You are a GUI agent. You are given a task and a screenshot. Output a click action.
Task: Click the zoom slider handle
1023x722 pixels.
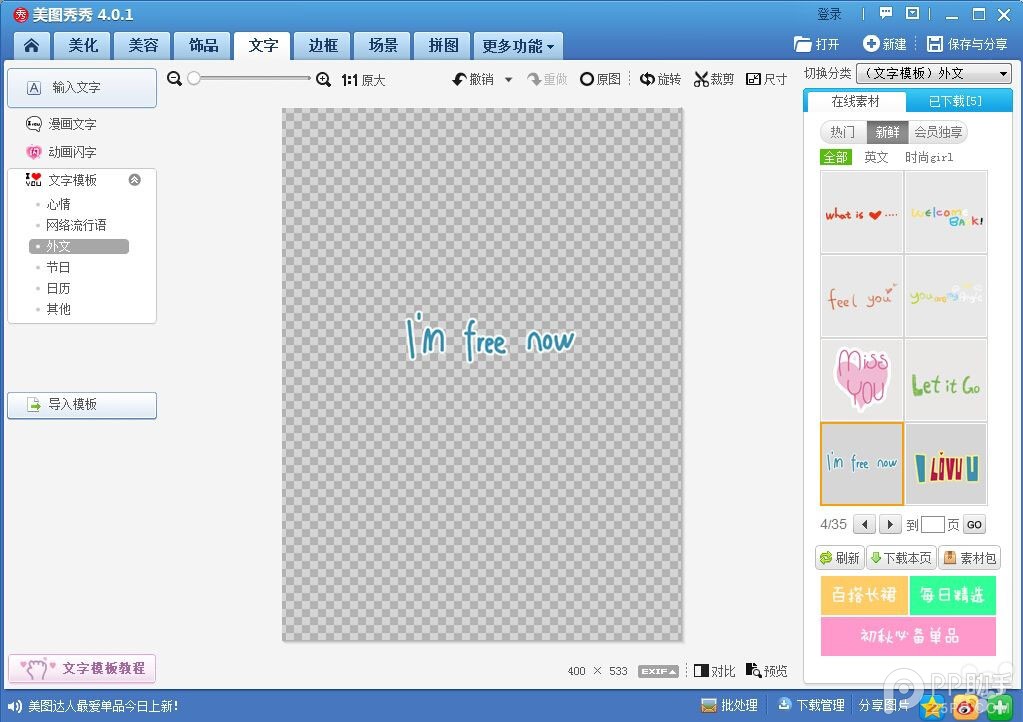(194, 79)
